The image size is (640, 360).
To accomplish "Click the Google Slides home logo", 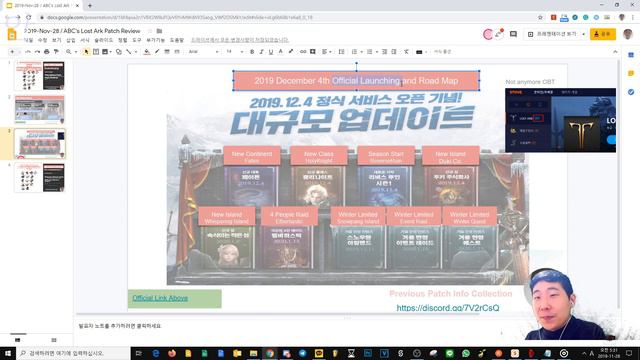I will [12, 35].
